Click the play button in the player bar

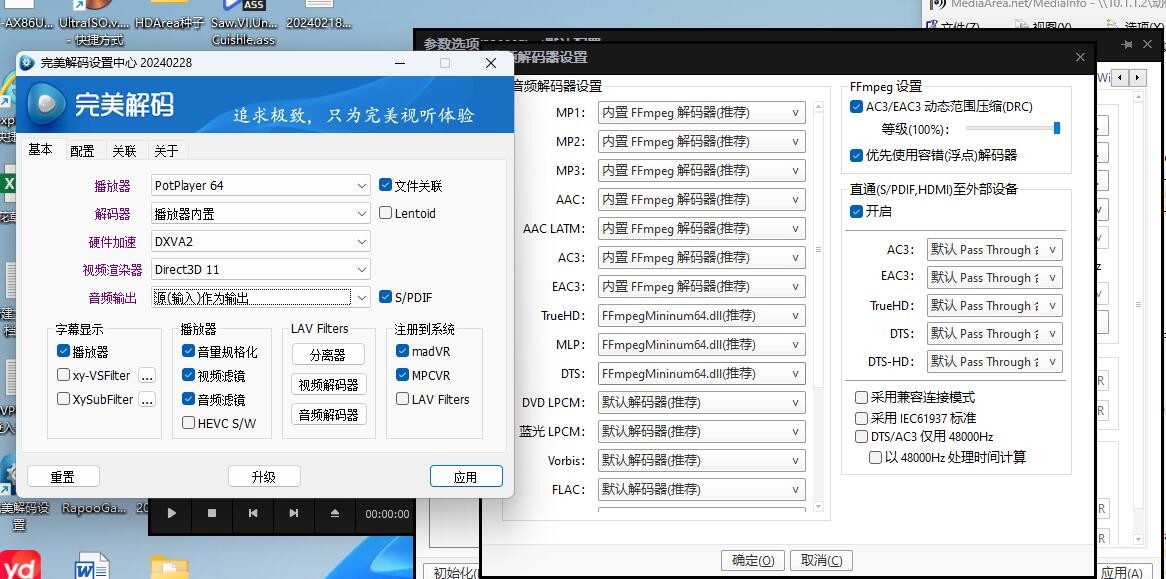pyautogui.click(x=172, y=513)
